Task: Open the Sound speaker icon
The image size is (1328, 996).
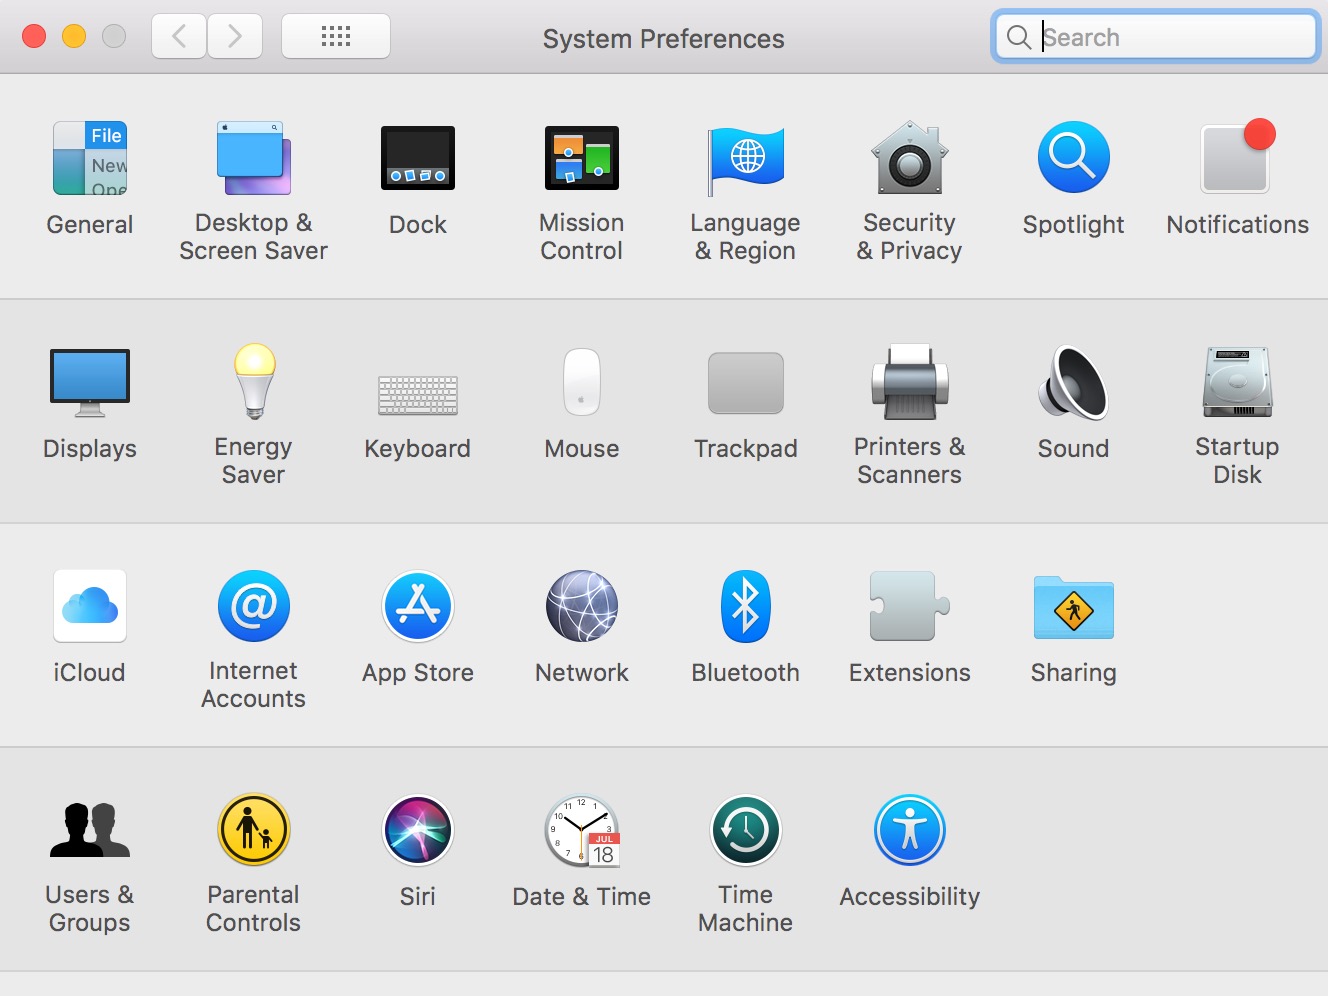Action: [1074, 382]
